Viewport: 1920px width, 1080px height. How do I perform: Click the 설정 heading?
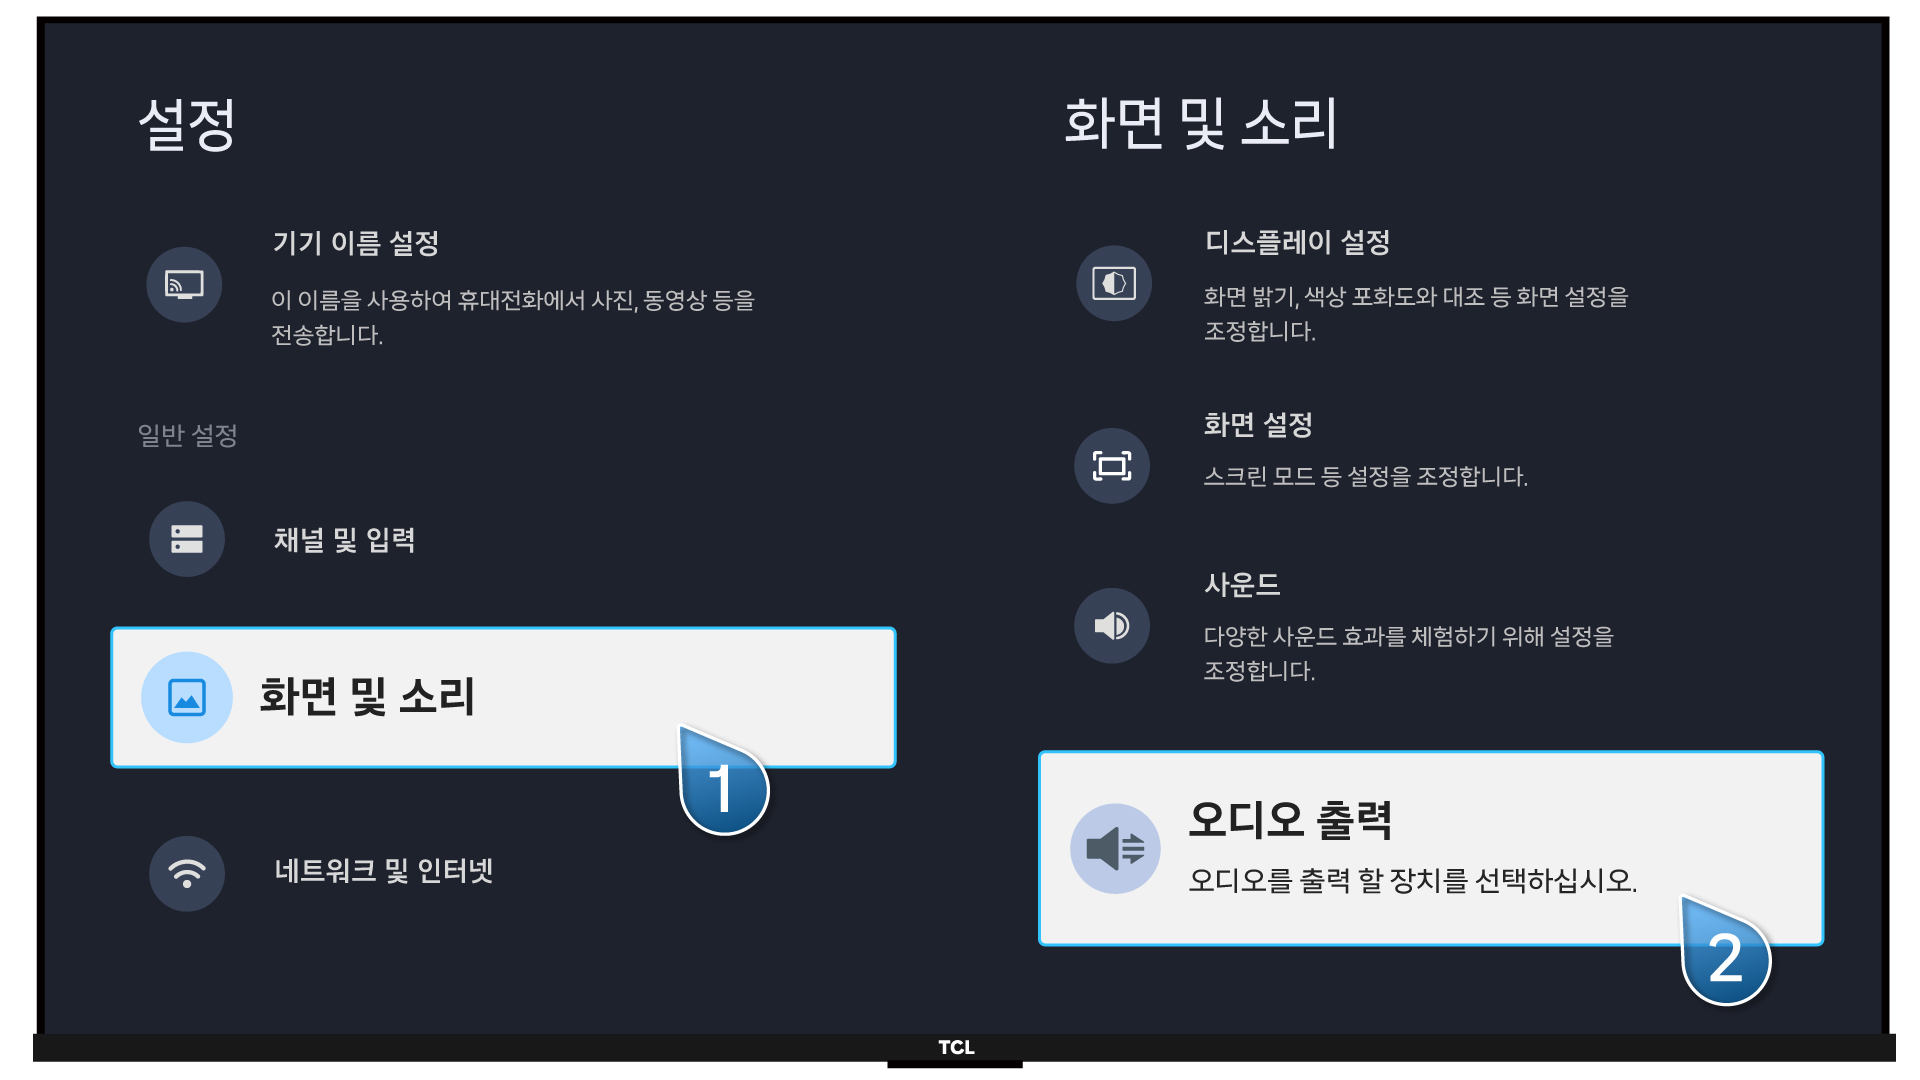[187, 125]
